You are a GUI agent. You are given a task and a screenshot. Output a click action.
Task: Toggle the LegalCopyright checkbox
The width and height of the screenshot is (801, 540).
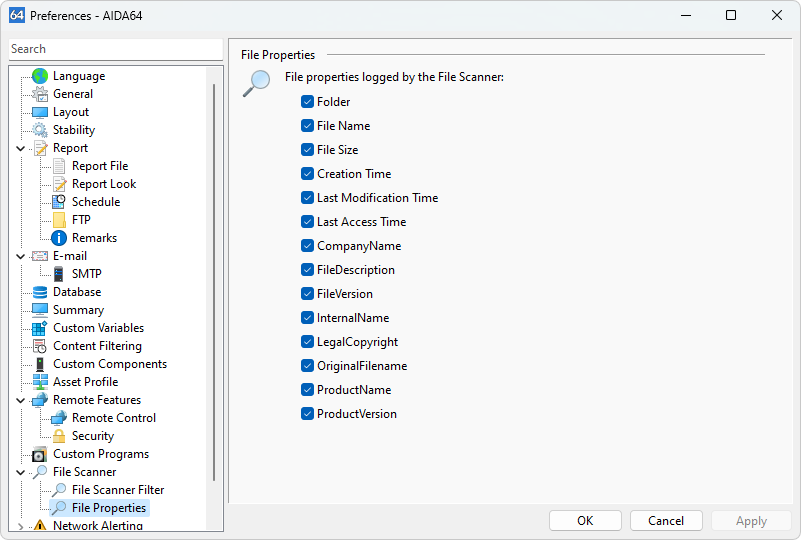coord(308,342)
